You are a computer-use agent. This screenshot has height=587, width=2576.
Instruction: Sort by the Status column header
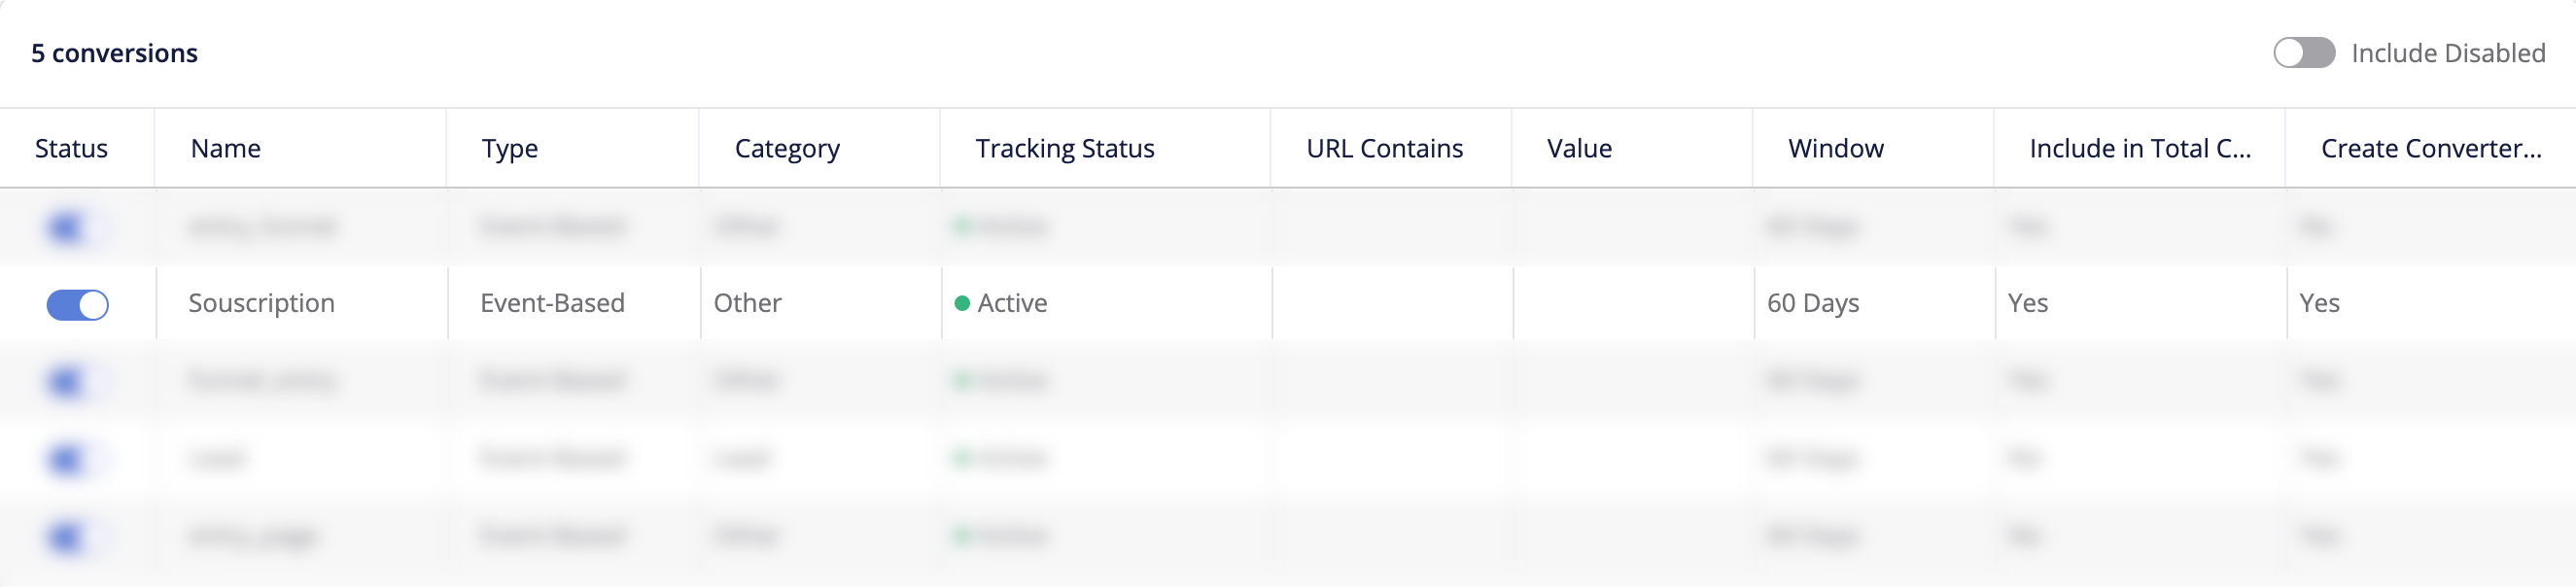click(x=71, y=148)
